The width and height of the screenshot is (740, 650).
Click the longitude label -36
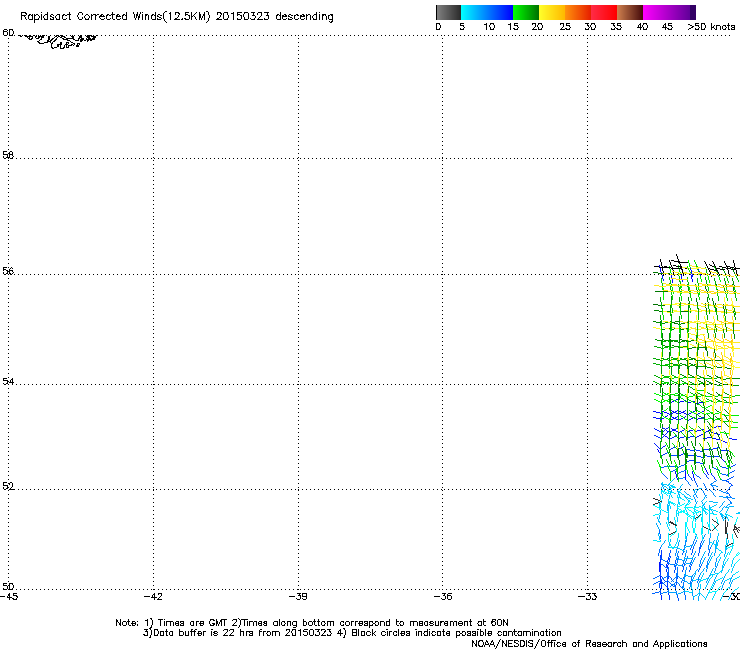443,597
